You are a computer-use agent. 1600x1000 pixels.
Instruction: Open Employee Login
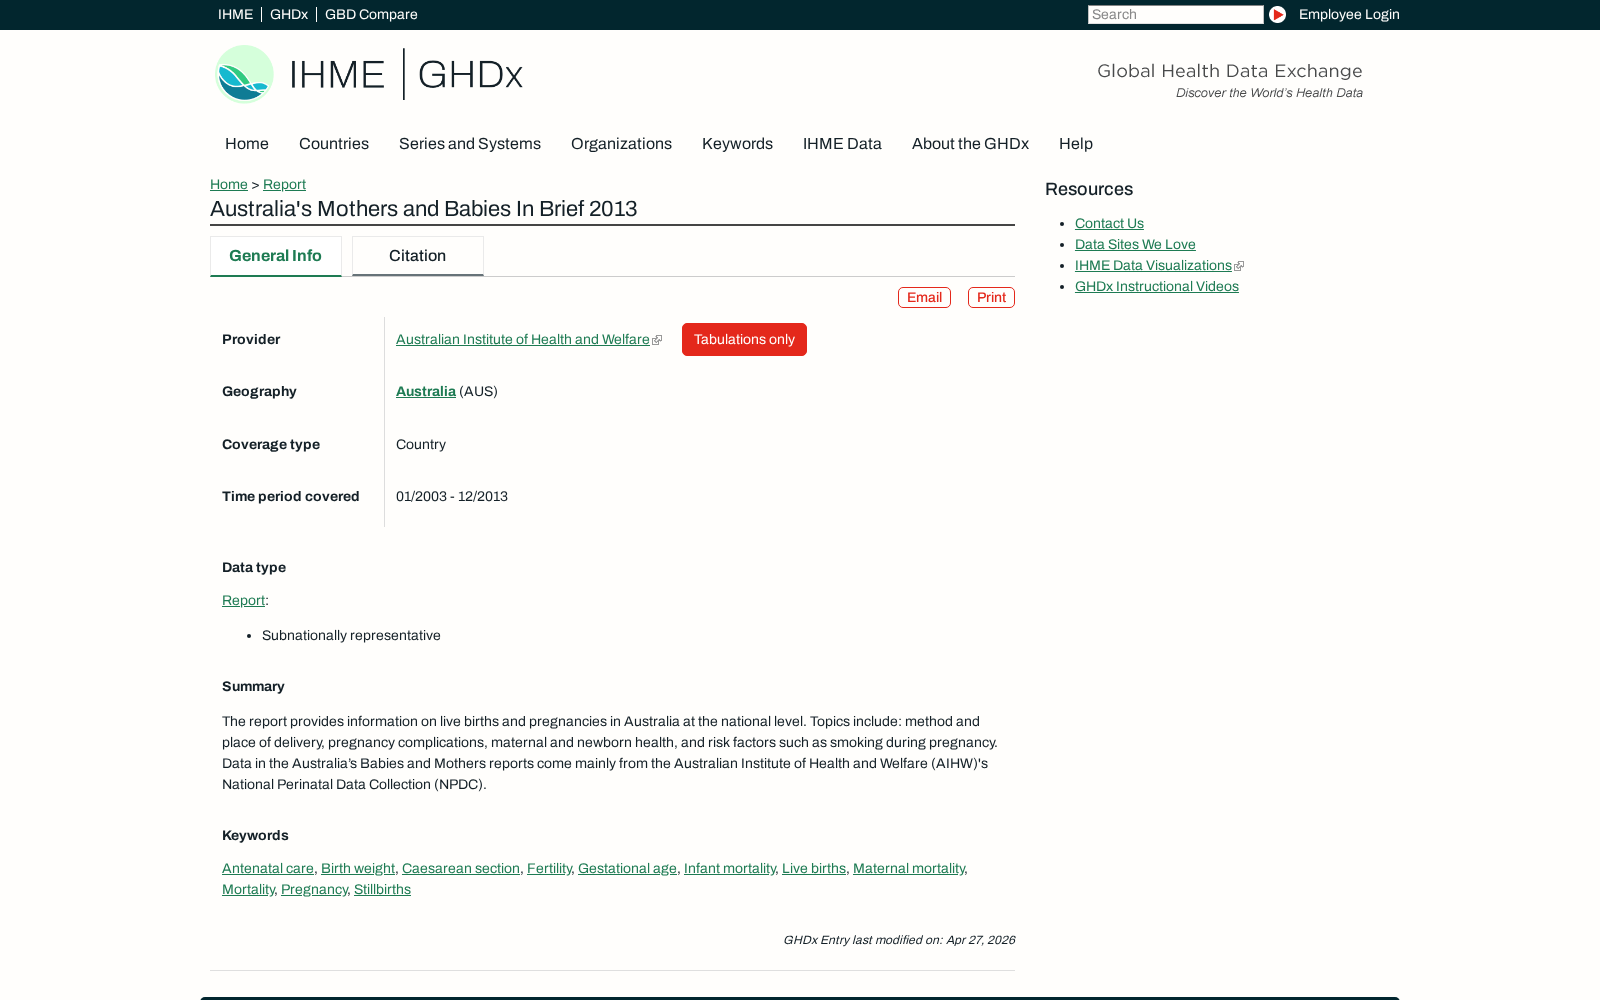[1349, 14]
